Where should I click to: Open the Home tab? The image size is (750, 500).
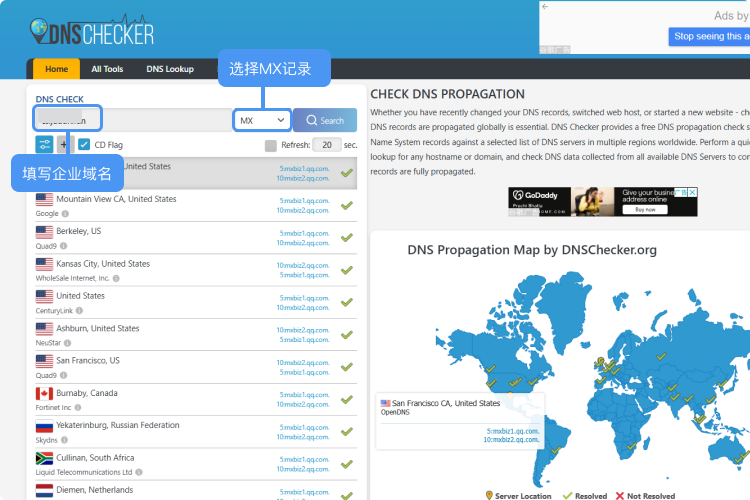tap(56, 69)
